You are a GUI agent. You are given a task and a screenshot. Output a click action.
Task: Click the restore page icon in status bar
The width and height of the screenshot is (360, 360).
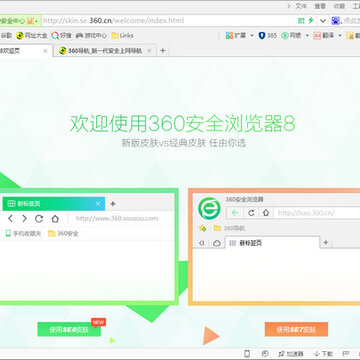(265, 354)
